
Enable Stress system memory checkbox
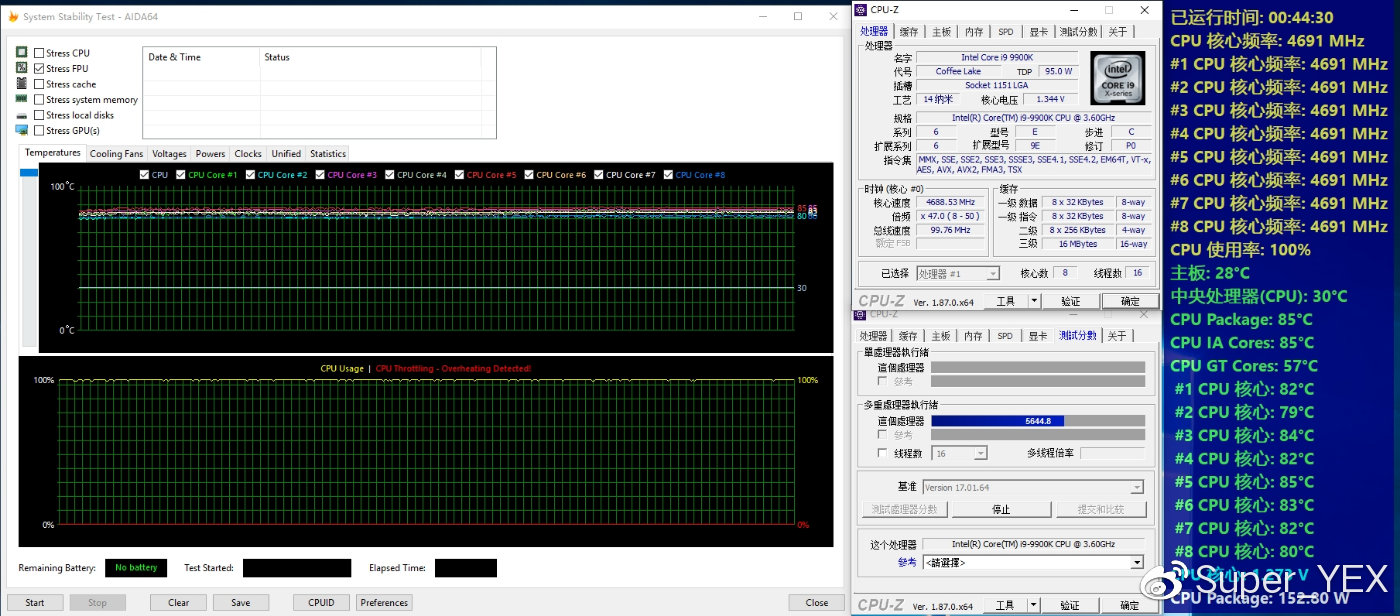[x=39, y=99]
